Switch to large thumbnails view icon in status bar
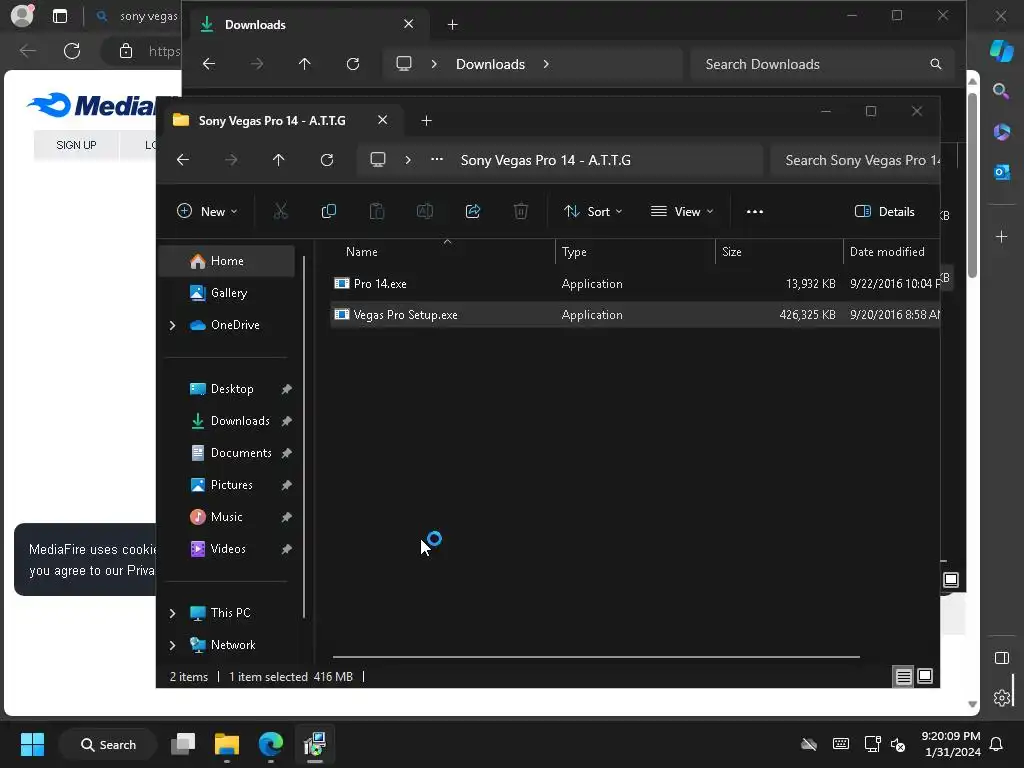Viewport: 1024px width, 768px height. point(925,677)
